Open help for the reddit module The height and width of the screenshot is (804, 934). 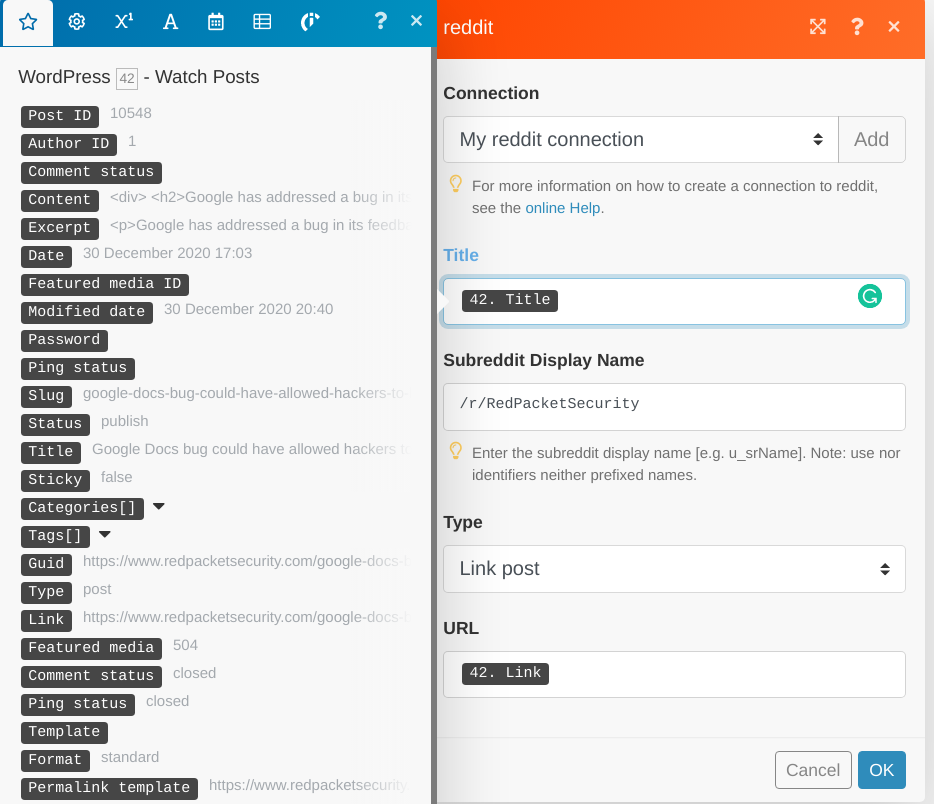click(857, 27)
